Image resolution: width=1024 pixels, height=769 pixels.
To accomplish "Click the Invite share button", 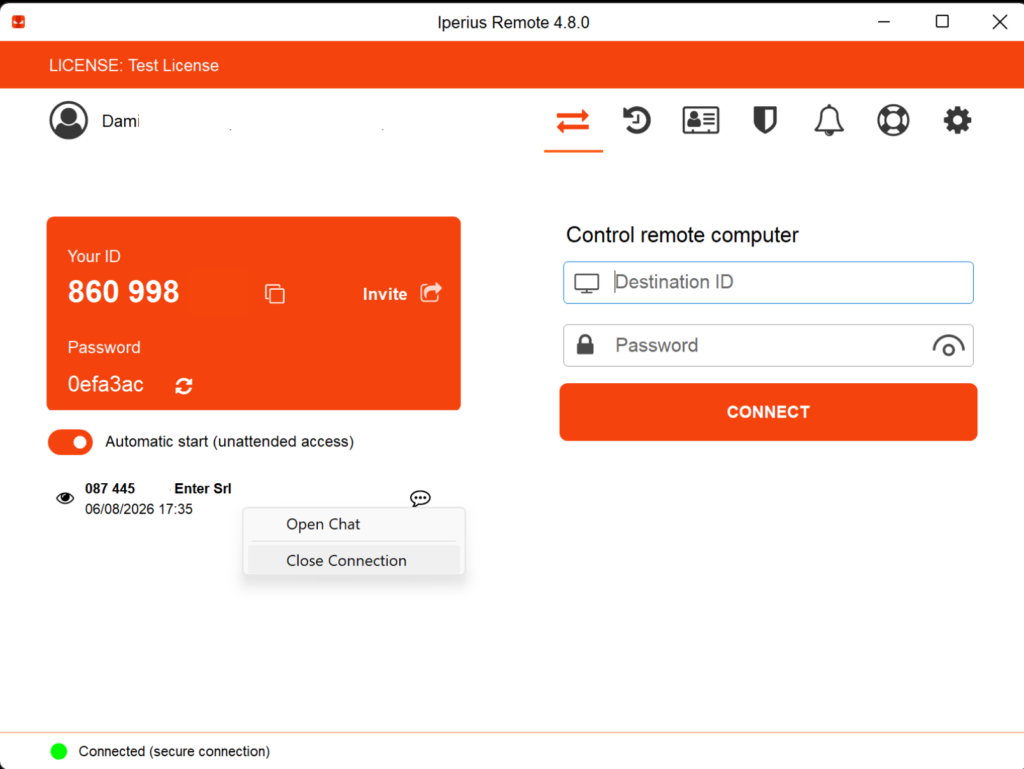I will (x=402, y=293).
